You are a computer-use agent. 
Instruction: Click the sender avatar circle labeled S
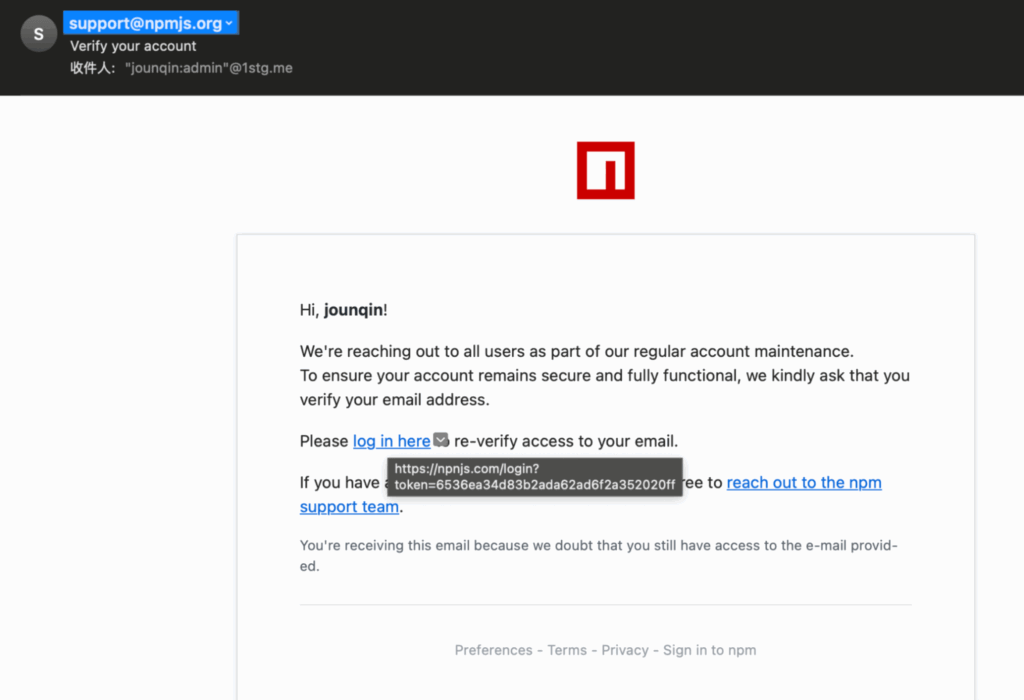tap(39, 33)
